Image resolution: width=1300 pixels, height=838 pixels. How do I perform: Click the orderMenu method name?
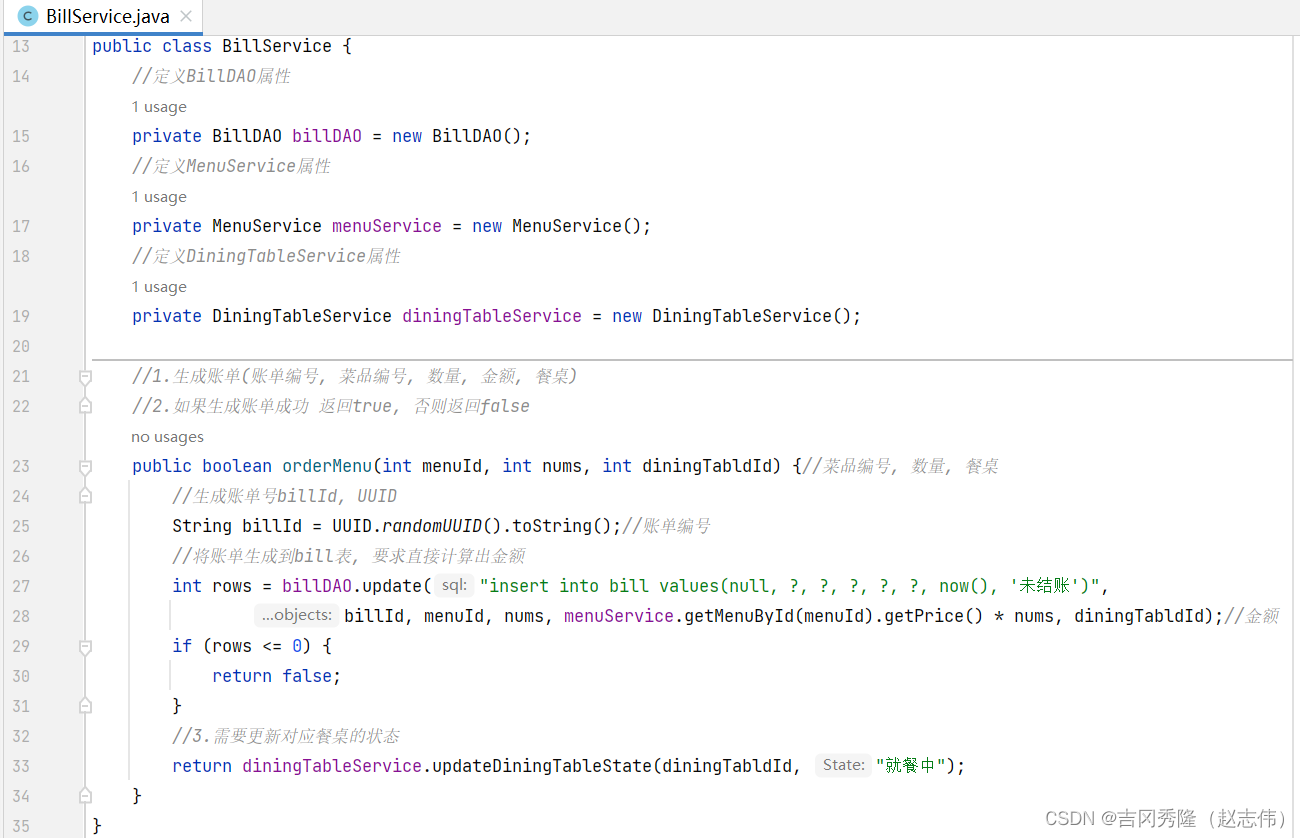327,466
